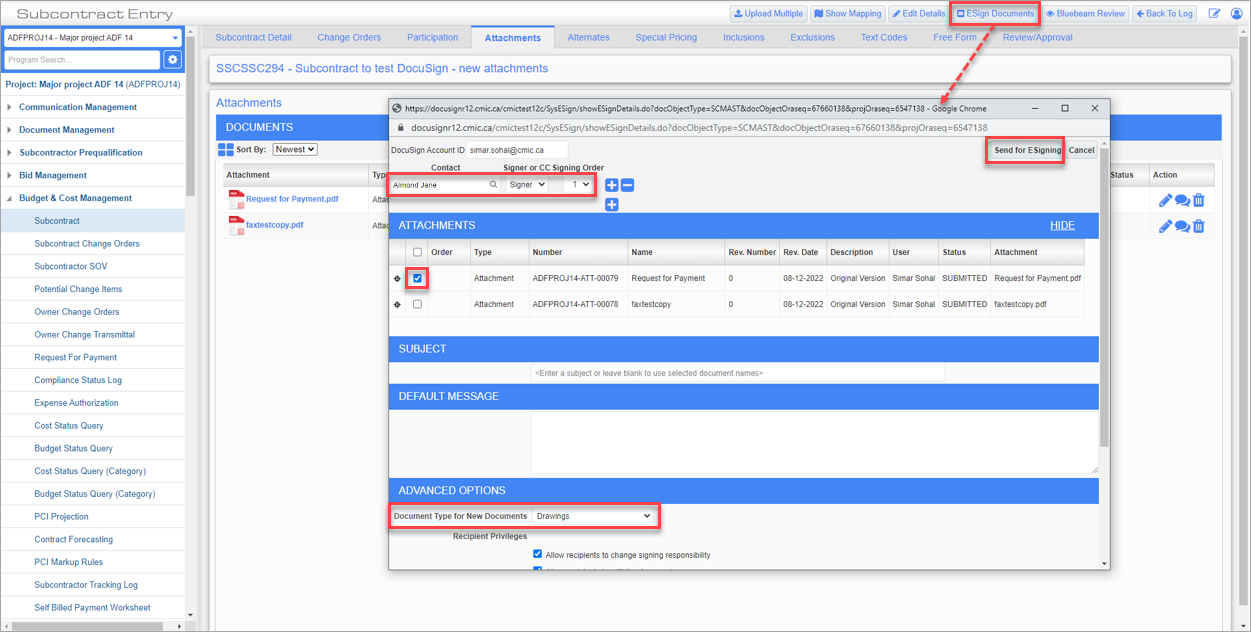Toggle allow recipients to change signing responsibility
Image resolution: width=1251 pixels, height=632 pixels.
(538, 554)
